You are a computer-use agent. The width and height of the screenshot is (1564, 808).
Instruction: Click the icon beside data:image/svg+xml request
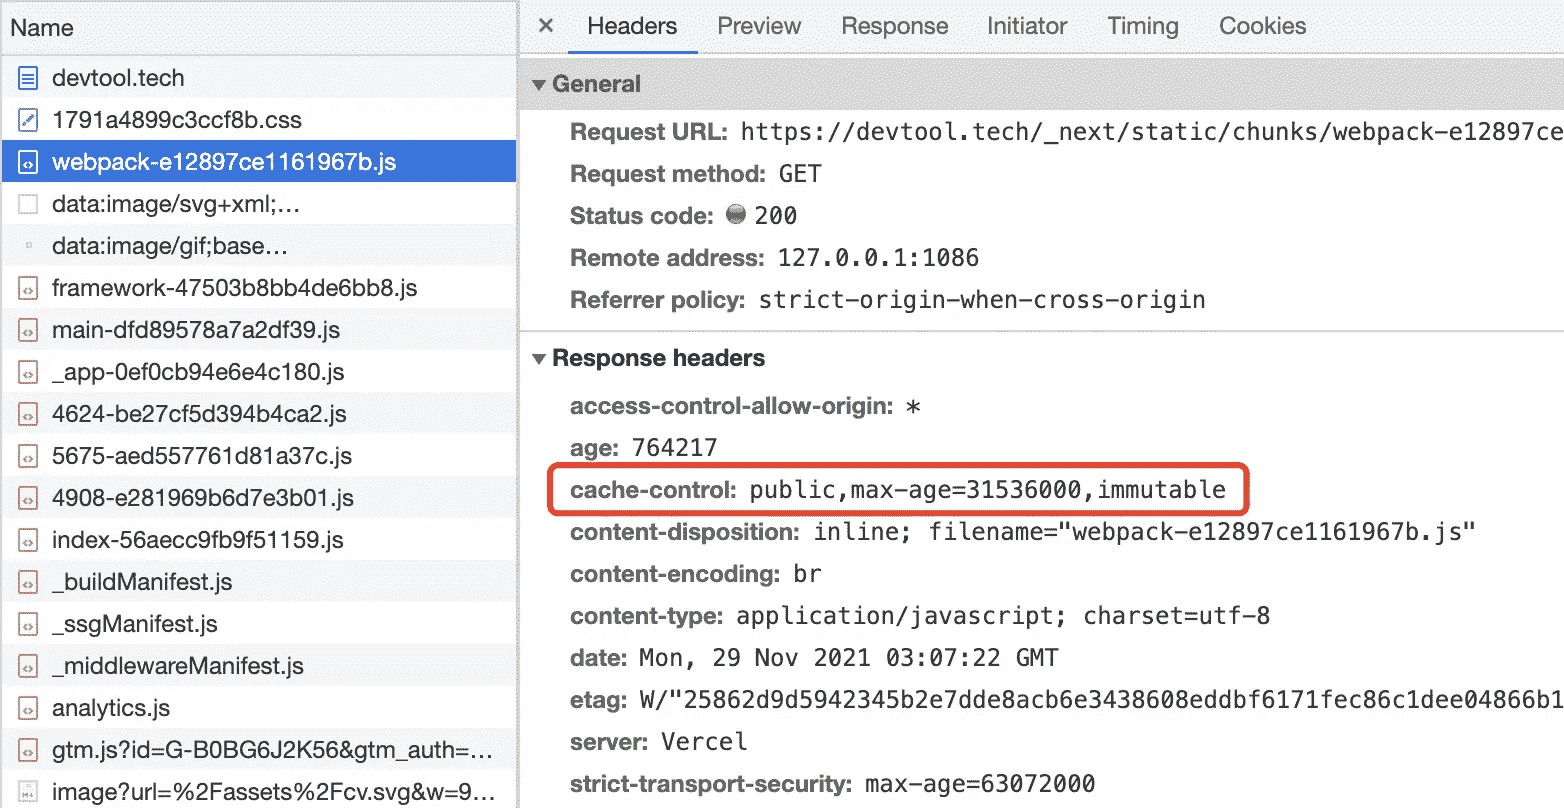29,204
